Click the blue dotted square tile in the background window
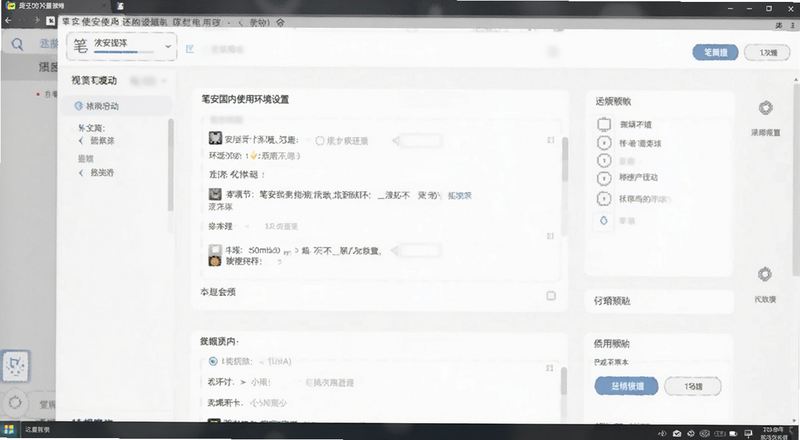800x440 pixels. (15, 365)
